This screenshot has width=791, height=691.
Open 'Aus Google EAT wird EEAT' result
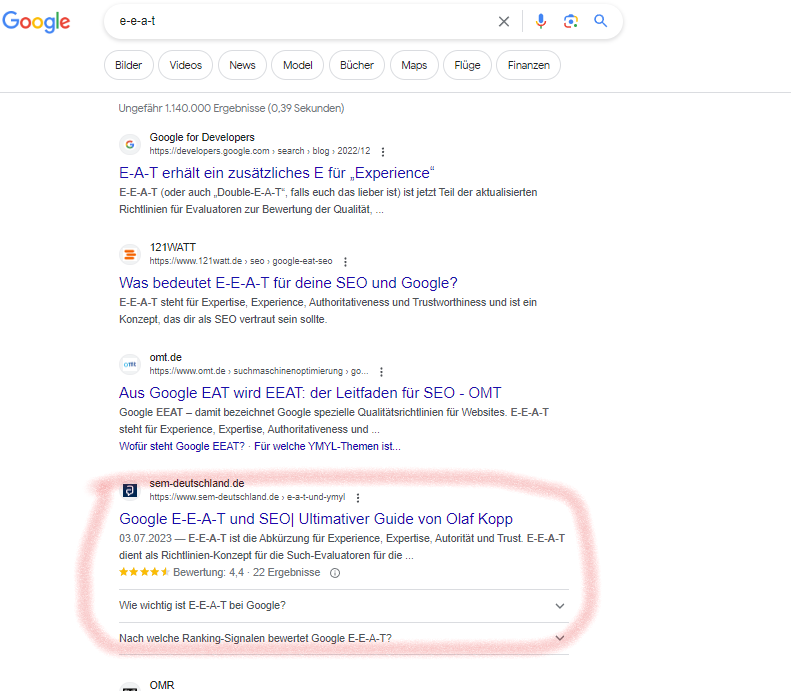tap(310, 393)
